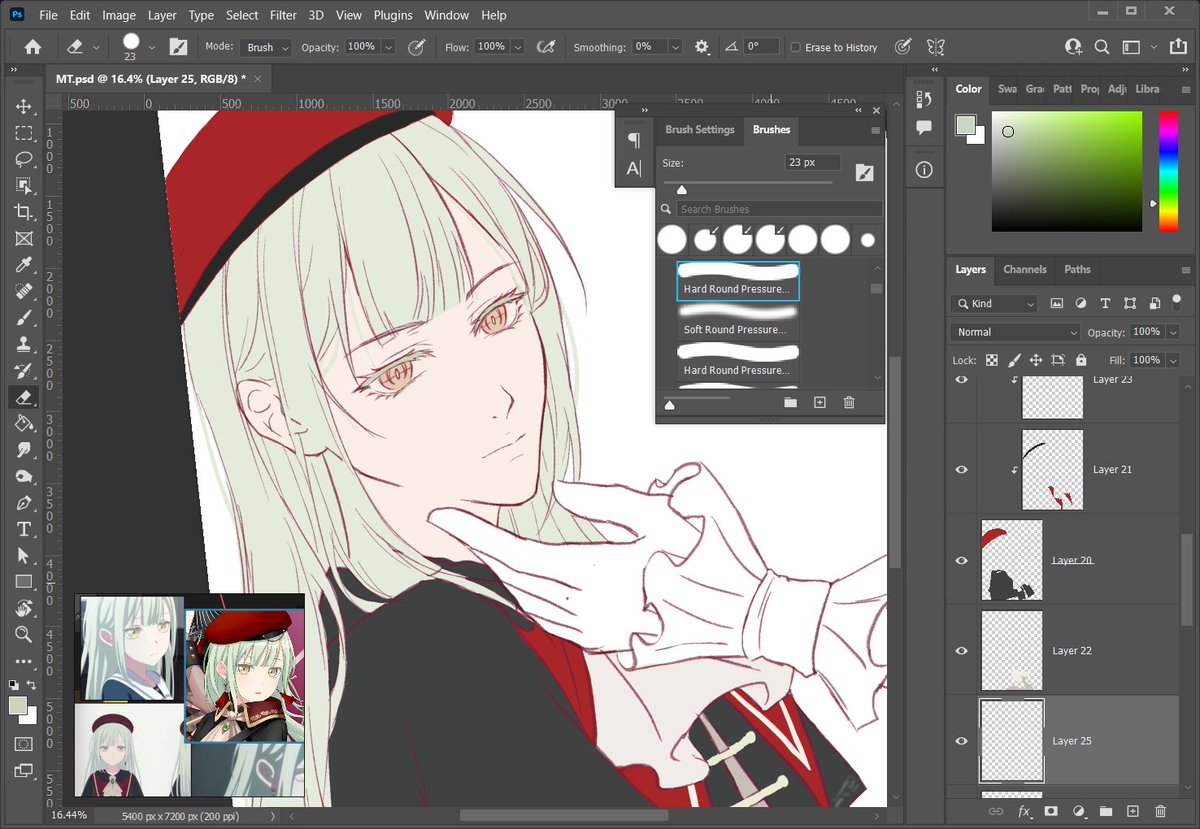Switch to the Channels tab
Image resolution: width=1200 pixels, height=829 pixels.
tap(1024, 269)
